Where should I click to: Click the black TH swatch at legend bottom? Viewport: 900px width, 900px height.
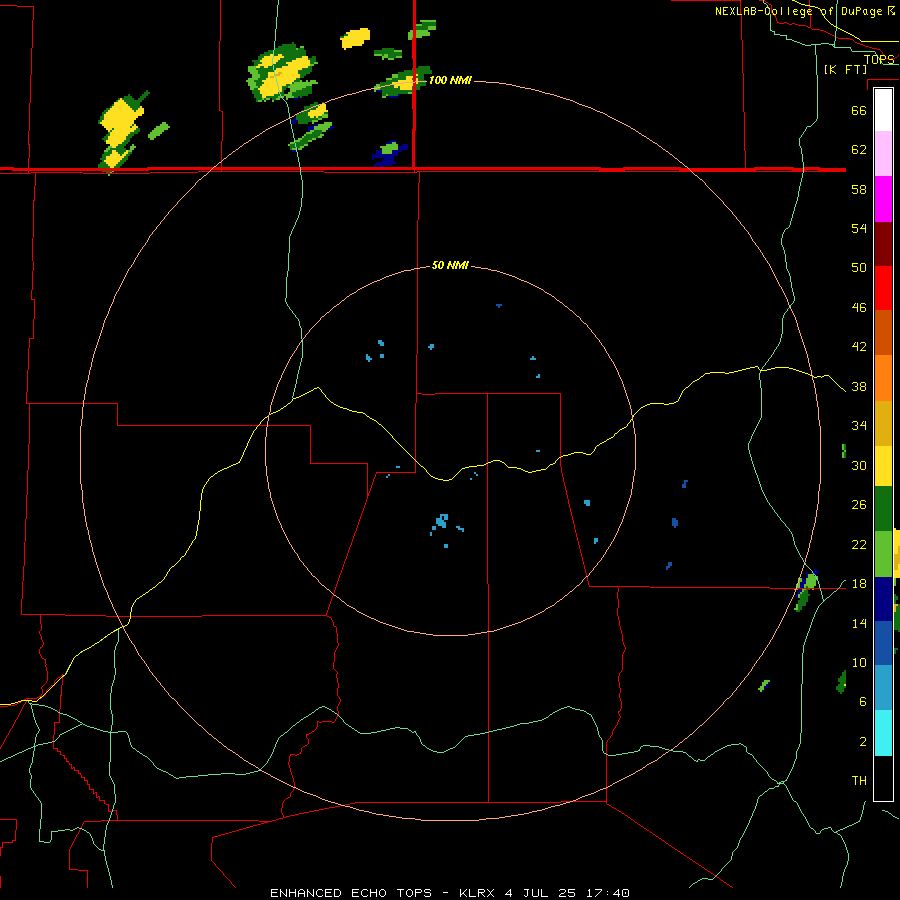point(883,778)
